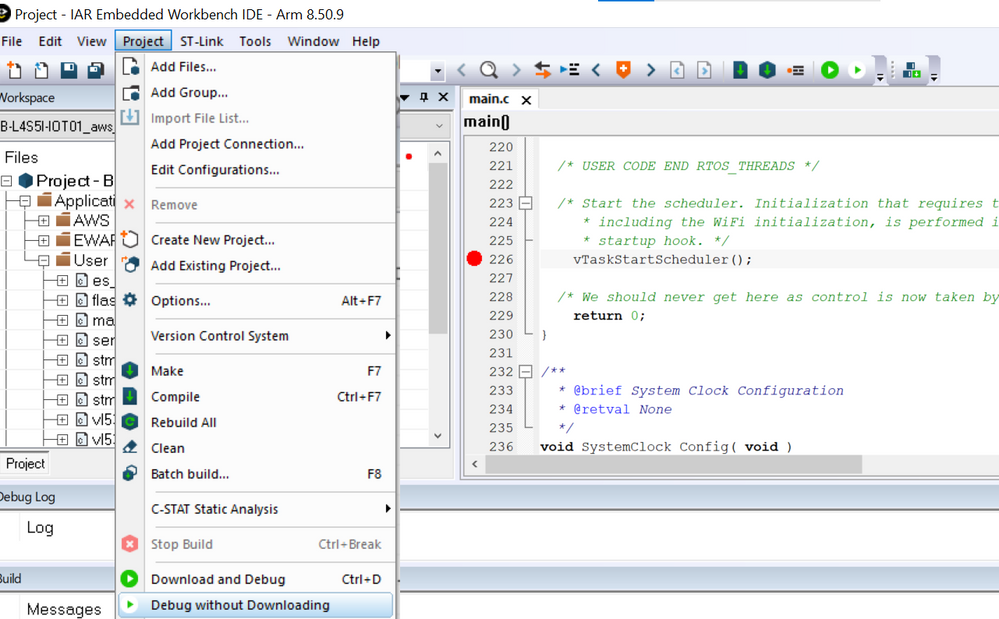Click the main() function selector field
This screenshot has height=619, width=999.
coord(730,122)
